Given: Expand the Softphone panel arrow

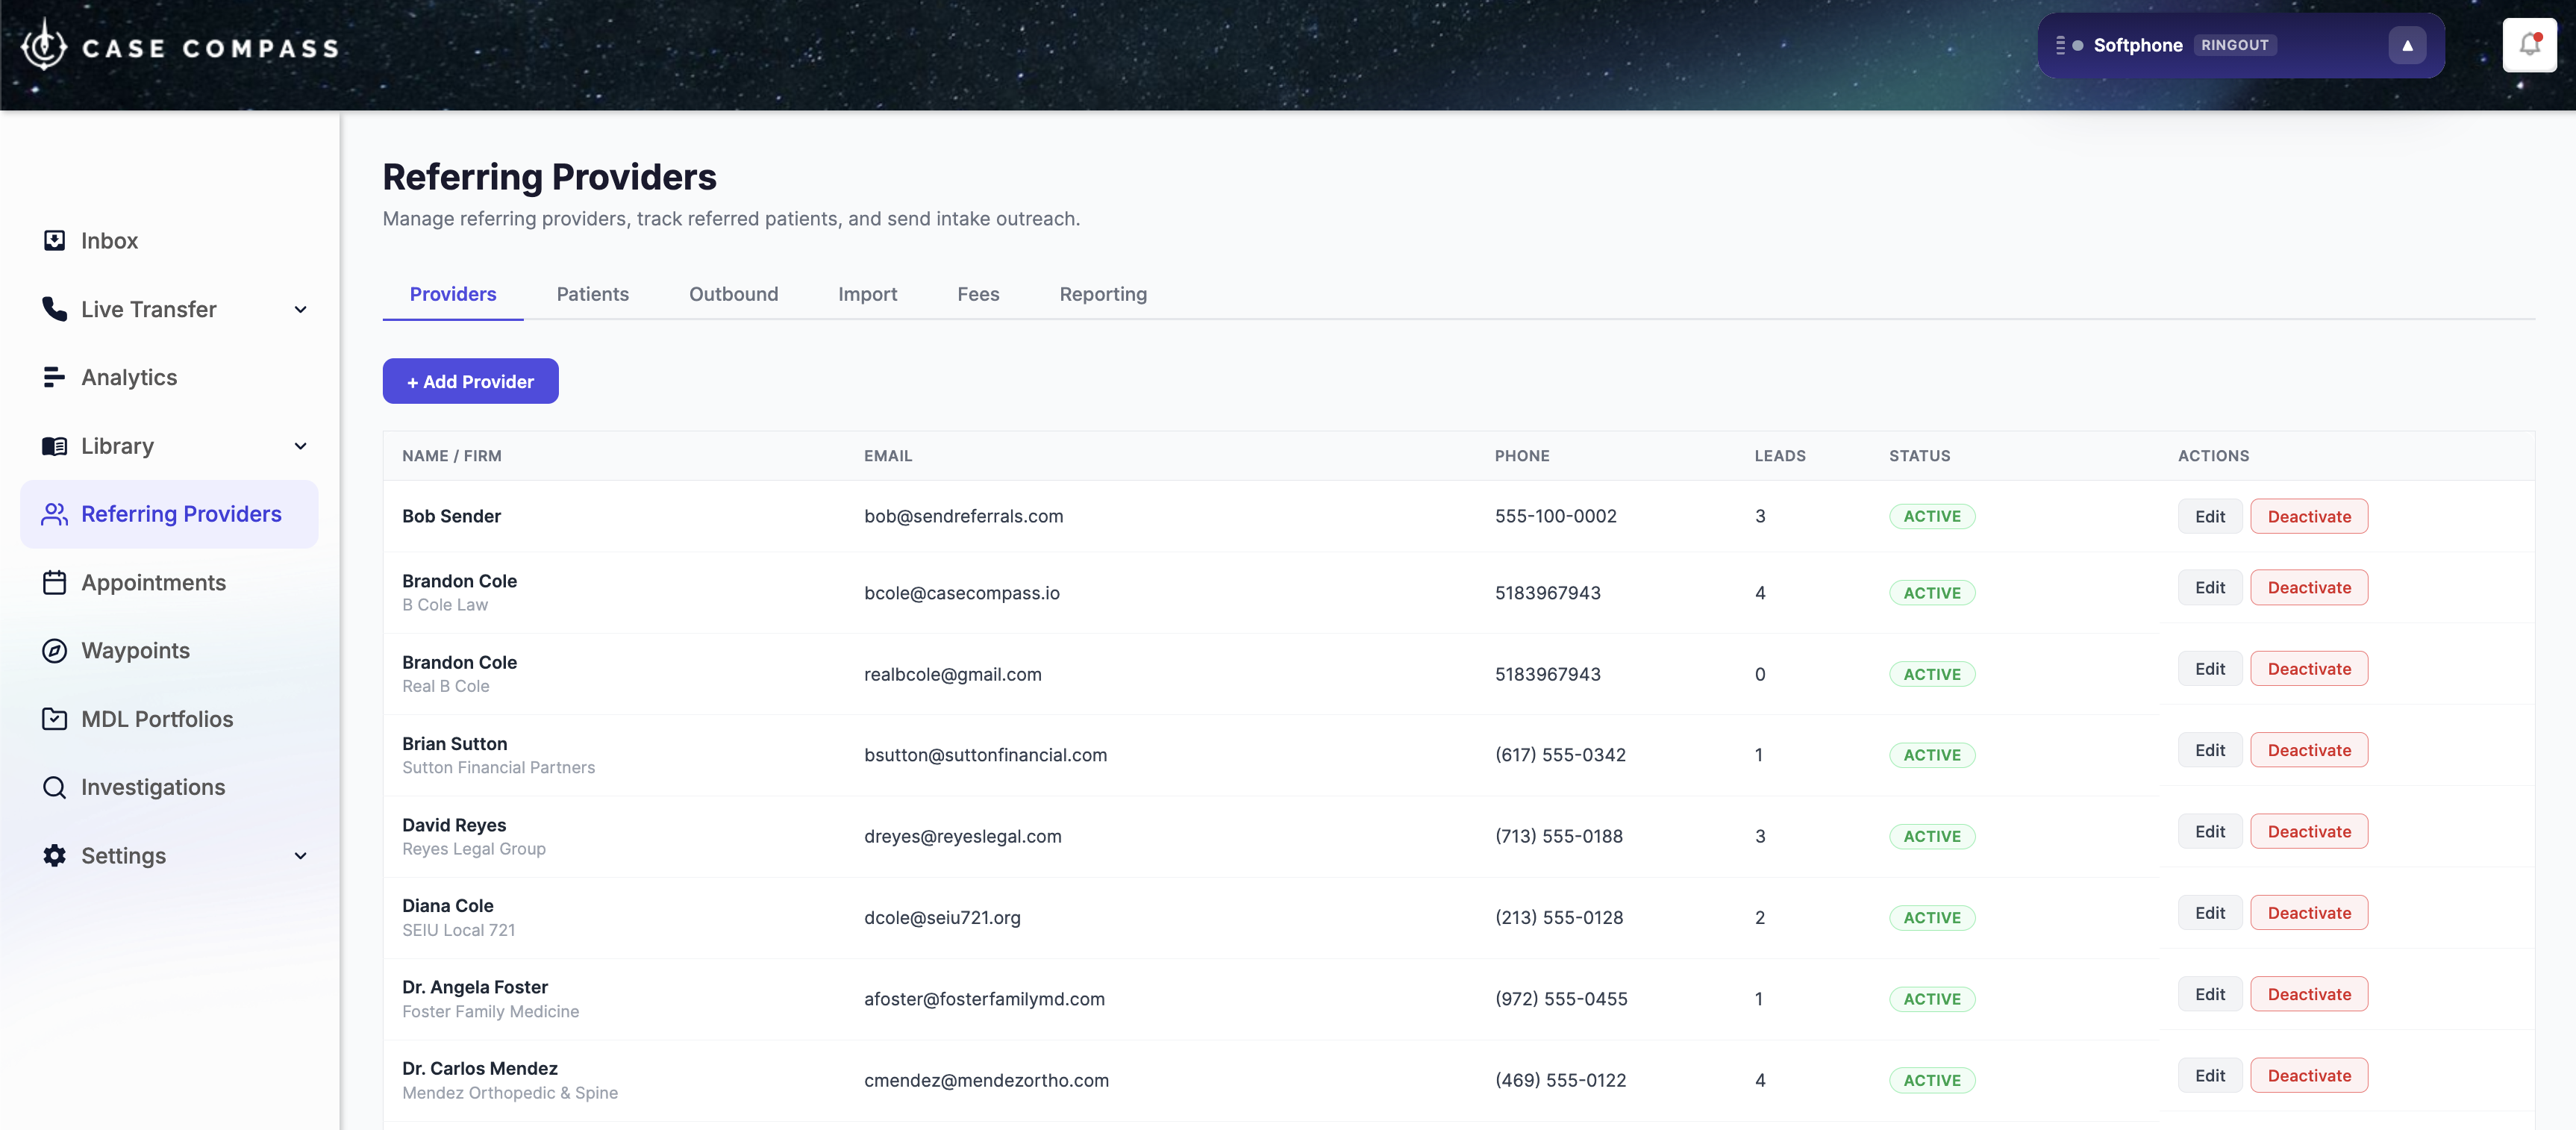Looking at the screenshot, I should click(x=2407, y=45).
